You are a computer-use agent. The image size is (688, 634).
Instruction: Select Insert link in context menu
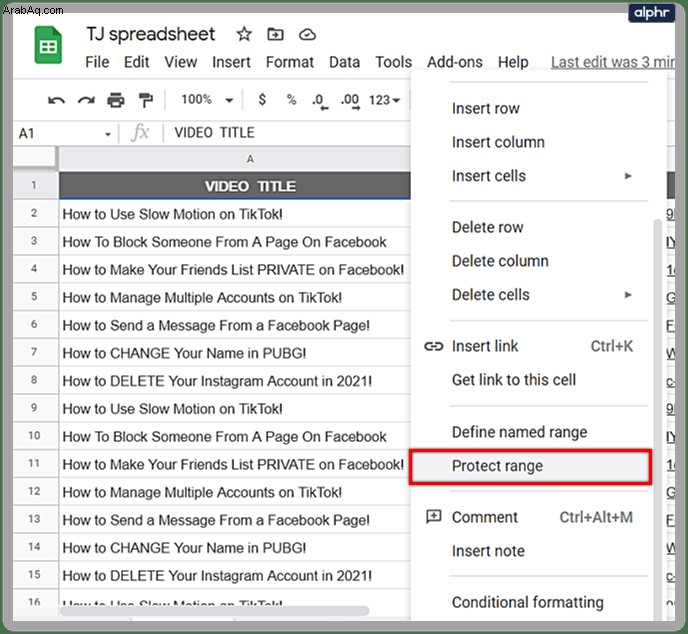530,346
